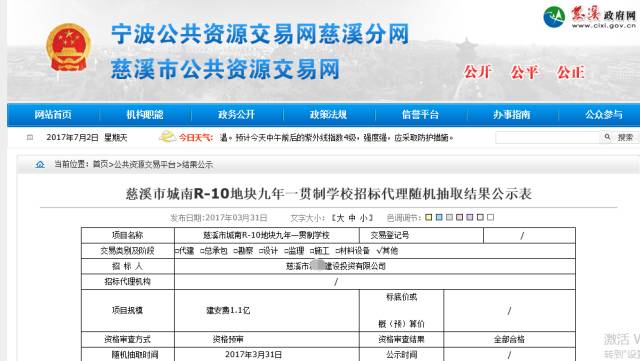Image resolution: width=640 pixels, height=361 pixels.
Task: Follow the 公共资源交易平台 breadcrumb link
Action: pos(144,165)
